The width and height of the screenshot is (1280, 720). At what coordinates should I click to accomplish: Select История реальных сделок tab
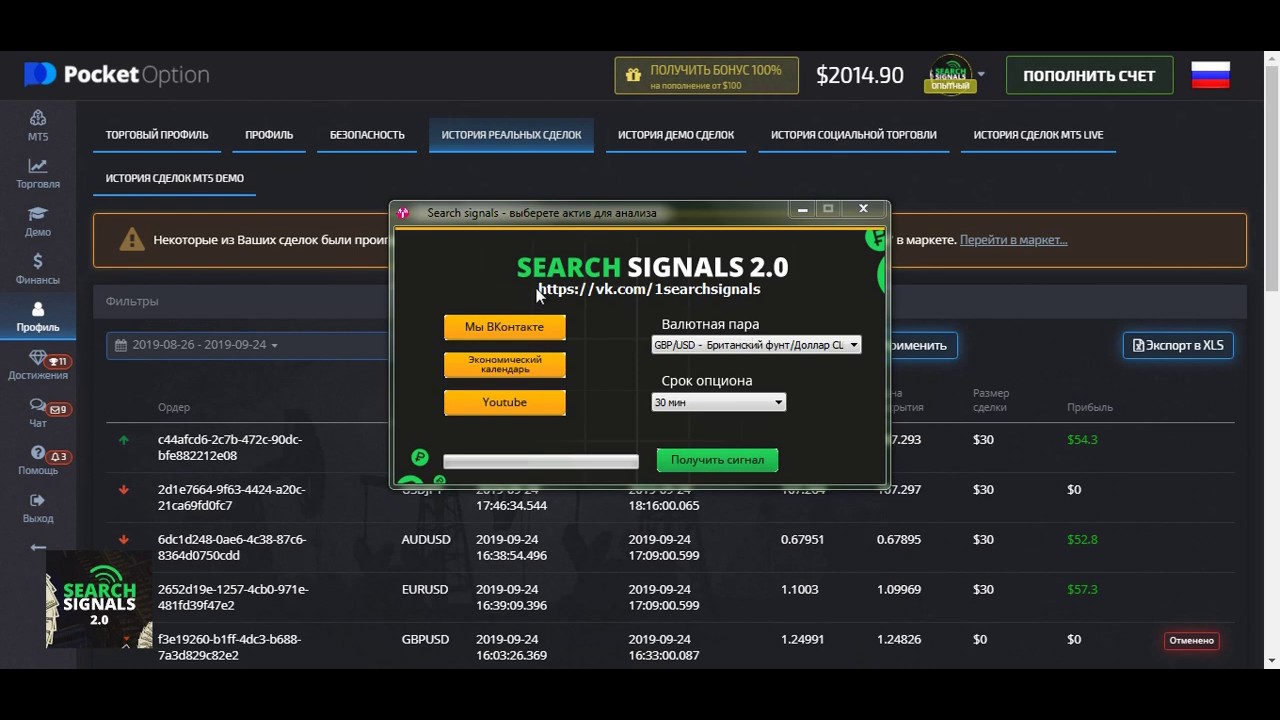click(x=511, y=135)
